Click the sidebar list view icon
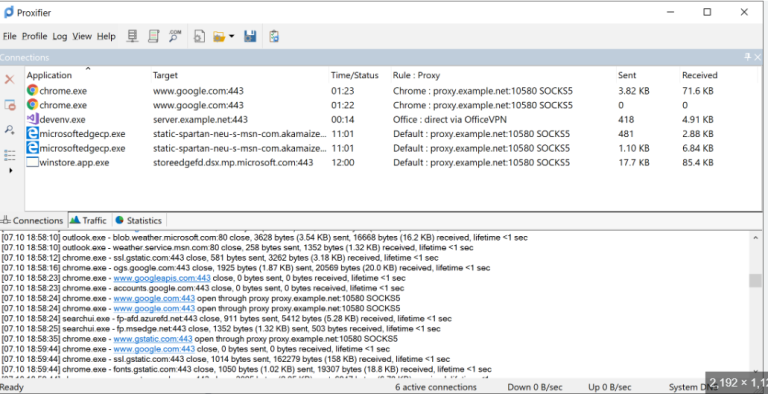Screen dimensions: 768x394 9,155
